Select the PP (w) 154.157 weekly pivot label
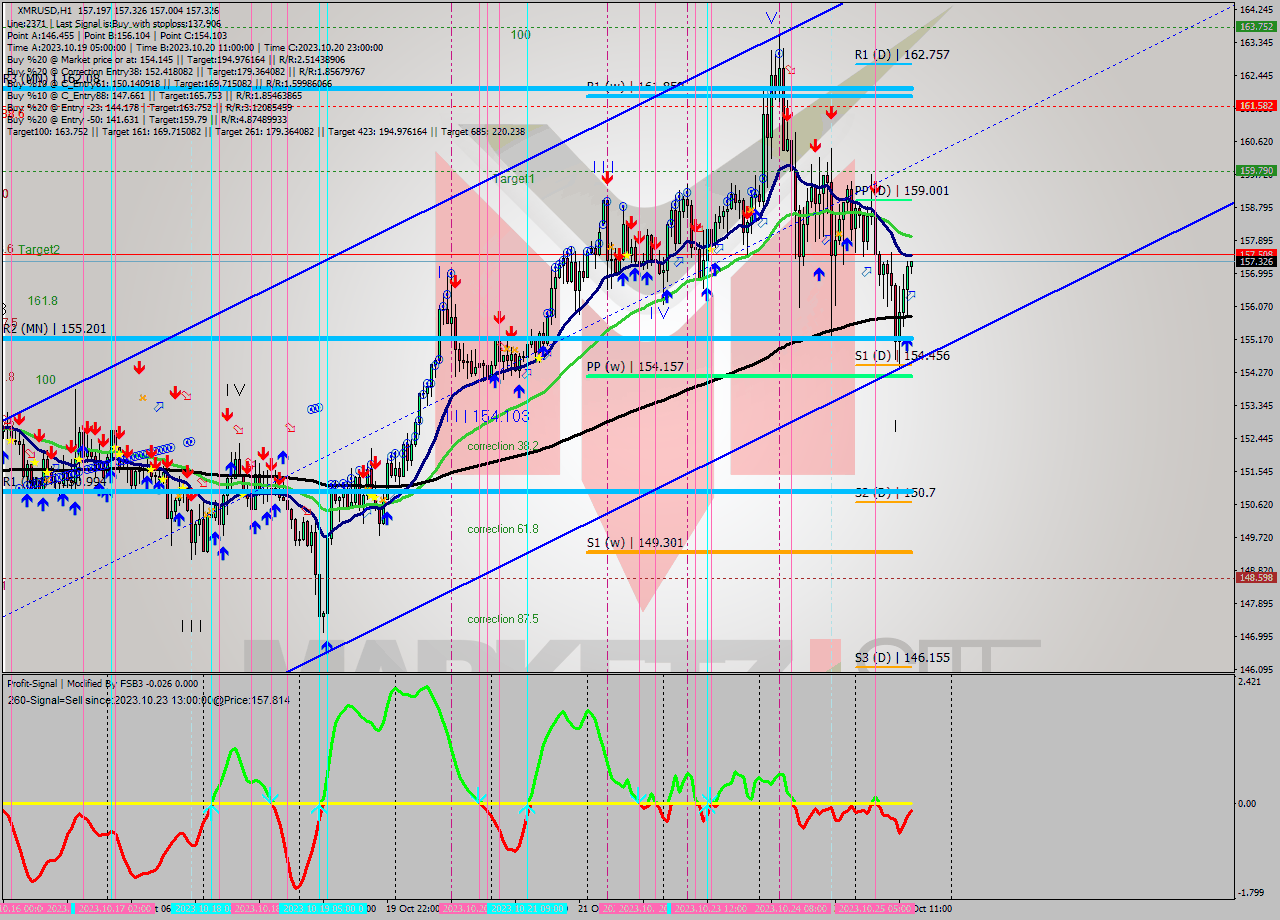 point(635,367)
